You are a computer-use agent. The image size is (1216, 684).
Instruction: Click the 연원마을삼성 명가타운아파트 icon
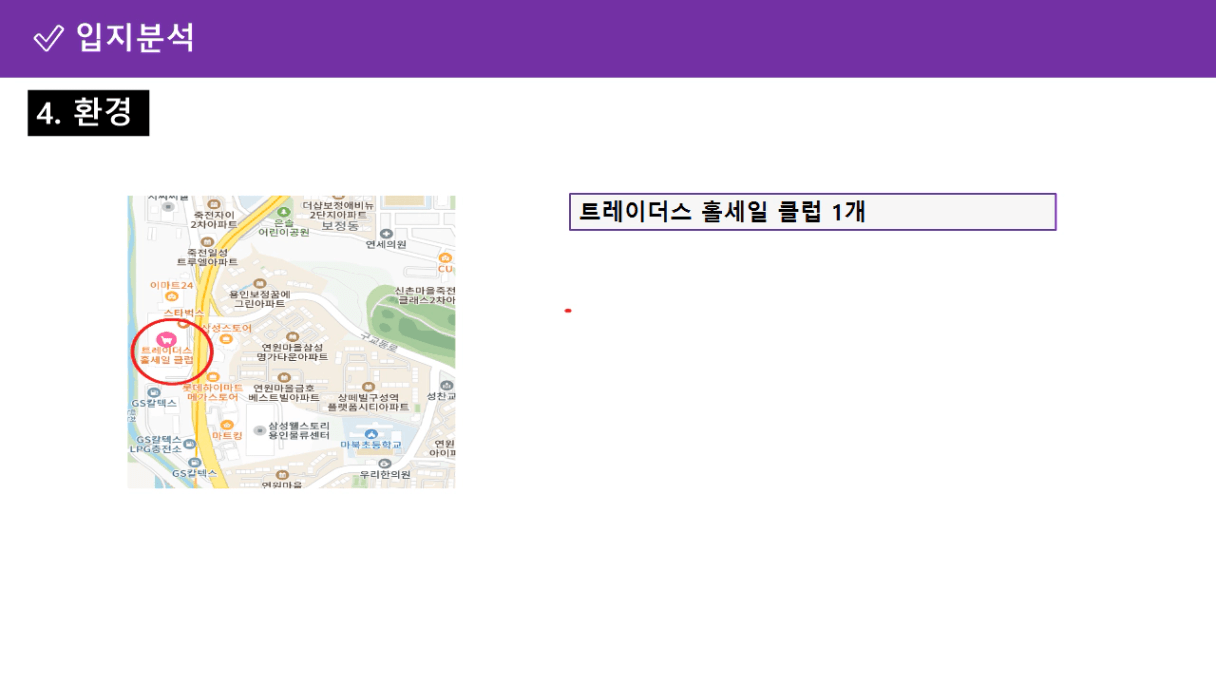(x=292, y=337)
